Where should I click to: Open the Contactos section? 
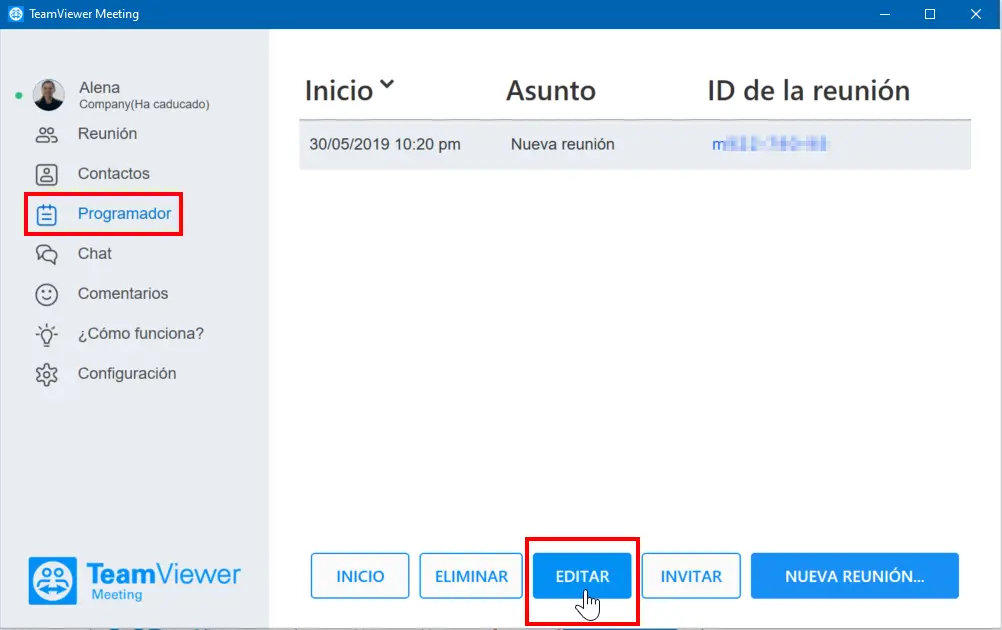pyautogui.click(x=114, y=174)
